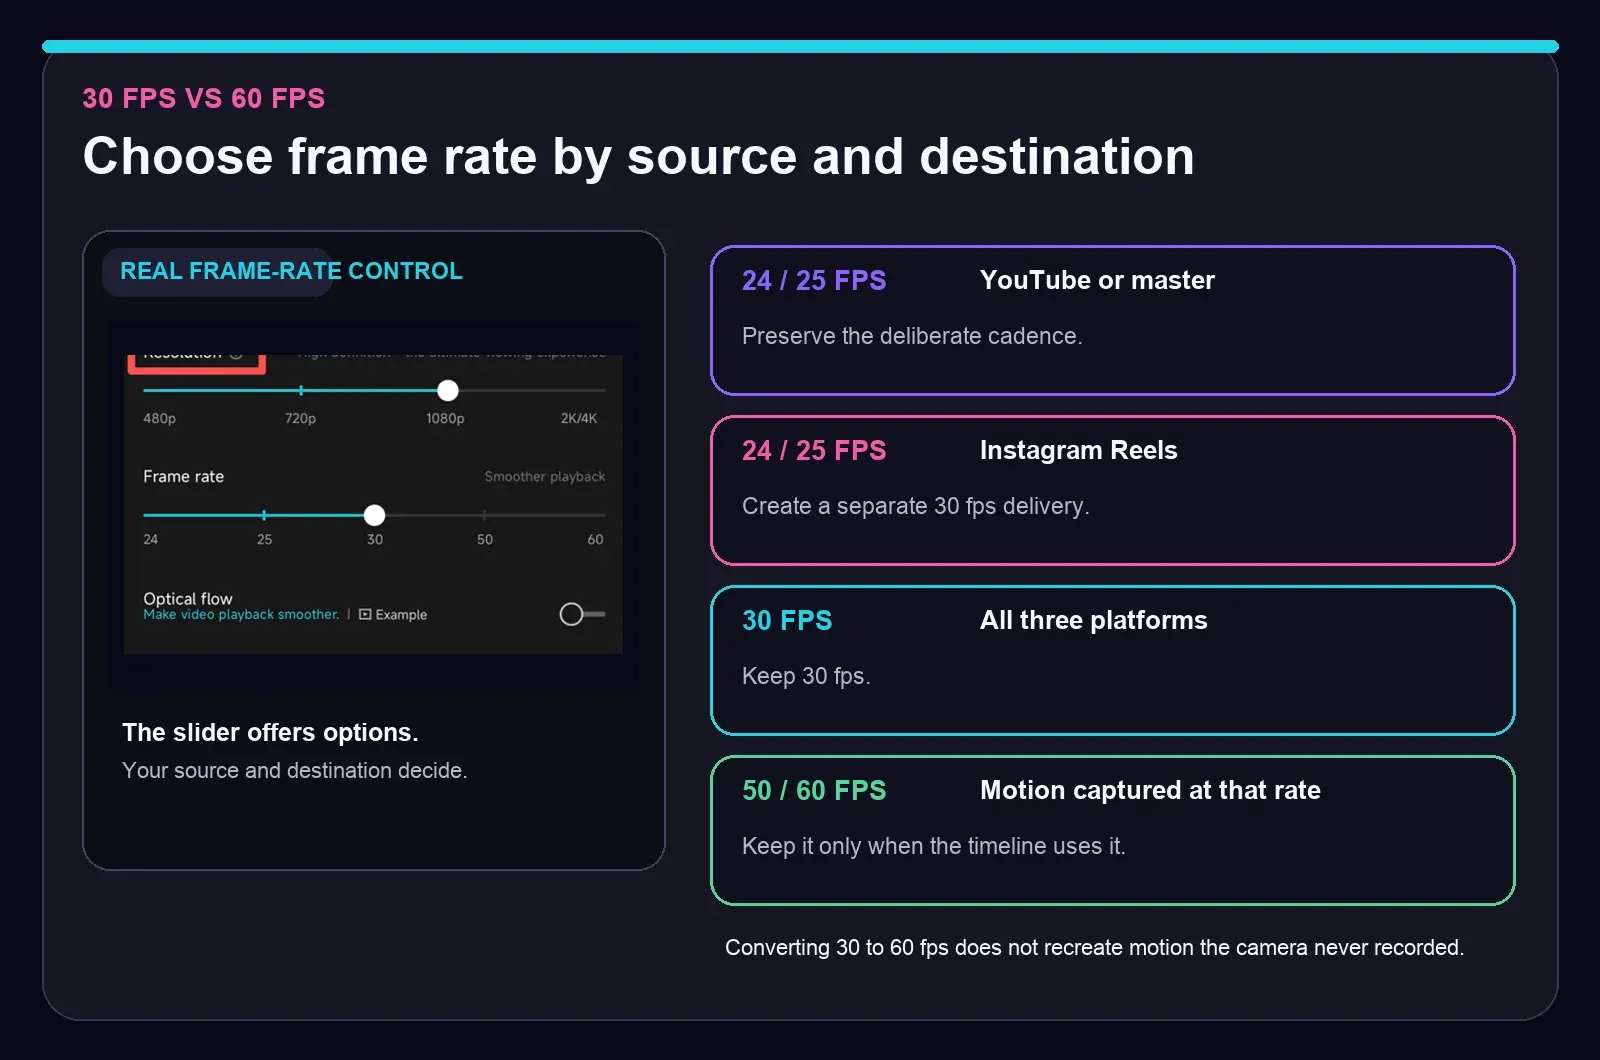Image resolution: width=1600 pixels, height=1060 pixels.
Task: Click the '30 FPS' card label
Action: (x=787, y=620)
